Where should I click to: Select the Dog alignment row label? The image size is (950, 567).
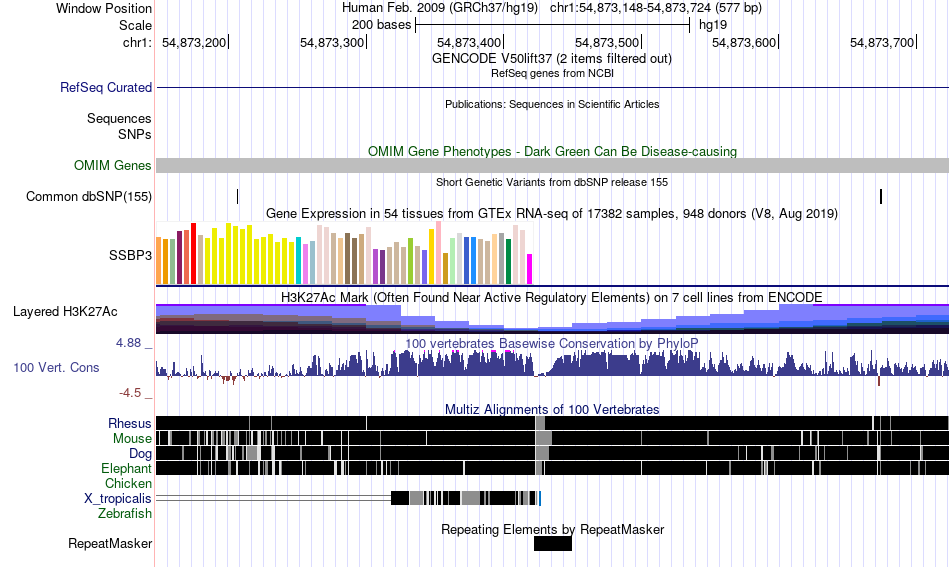[140, 453]
